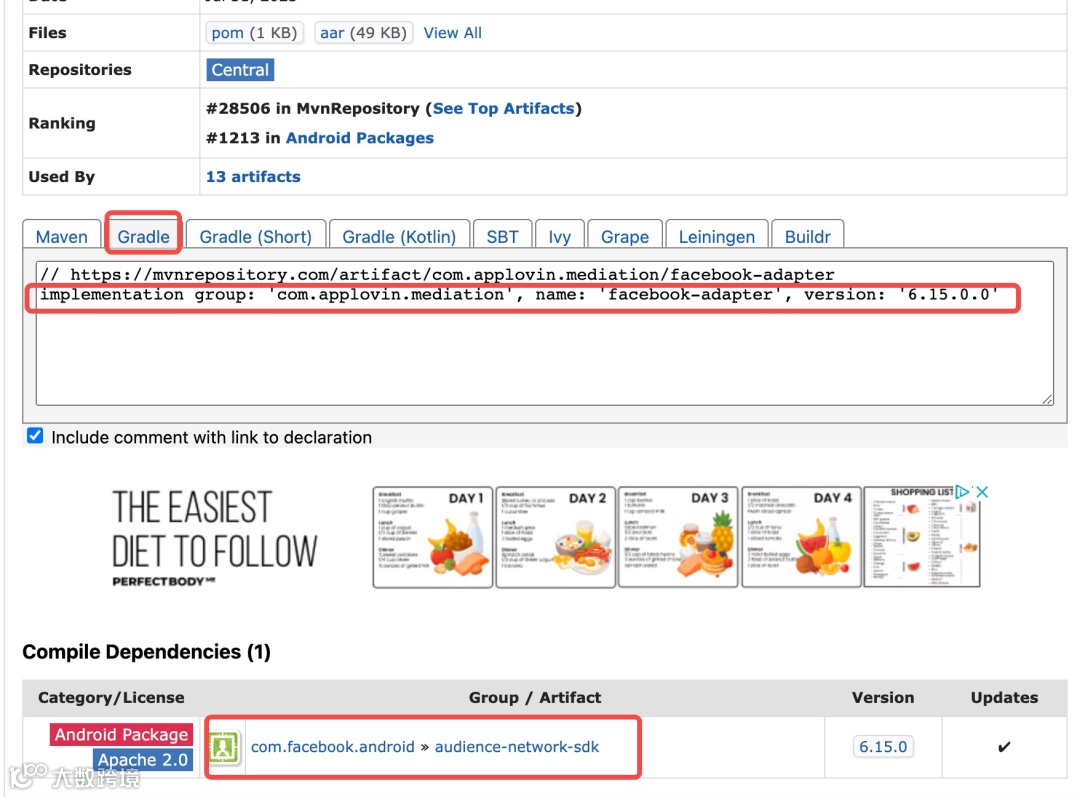
Task: Open the DAY 3 meal plan thumbnail
Action: pyautogui.click(x=678, y=537)
